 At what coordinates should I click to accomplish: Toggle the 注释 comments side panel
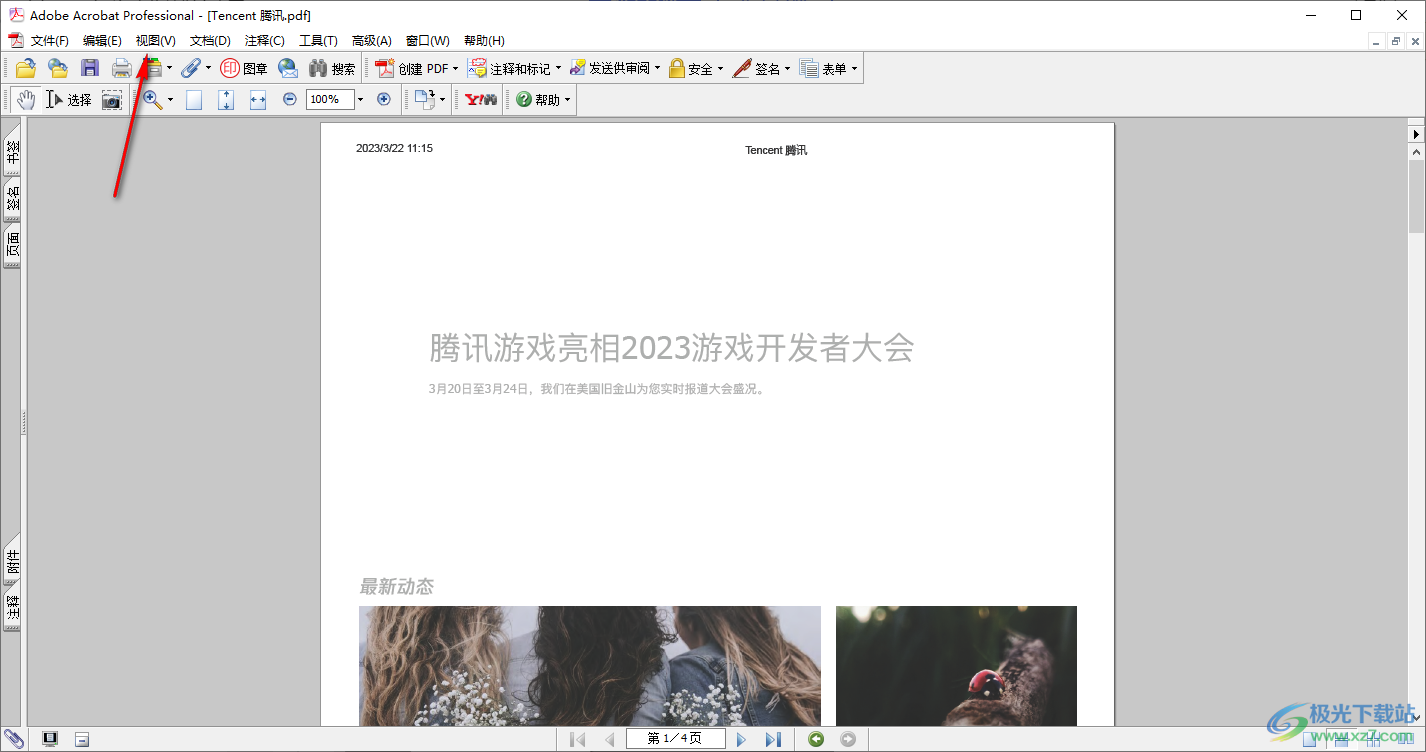click(13, 607)
